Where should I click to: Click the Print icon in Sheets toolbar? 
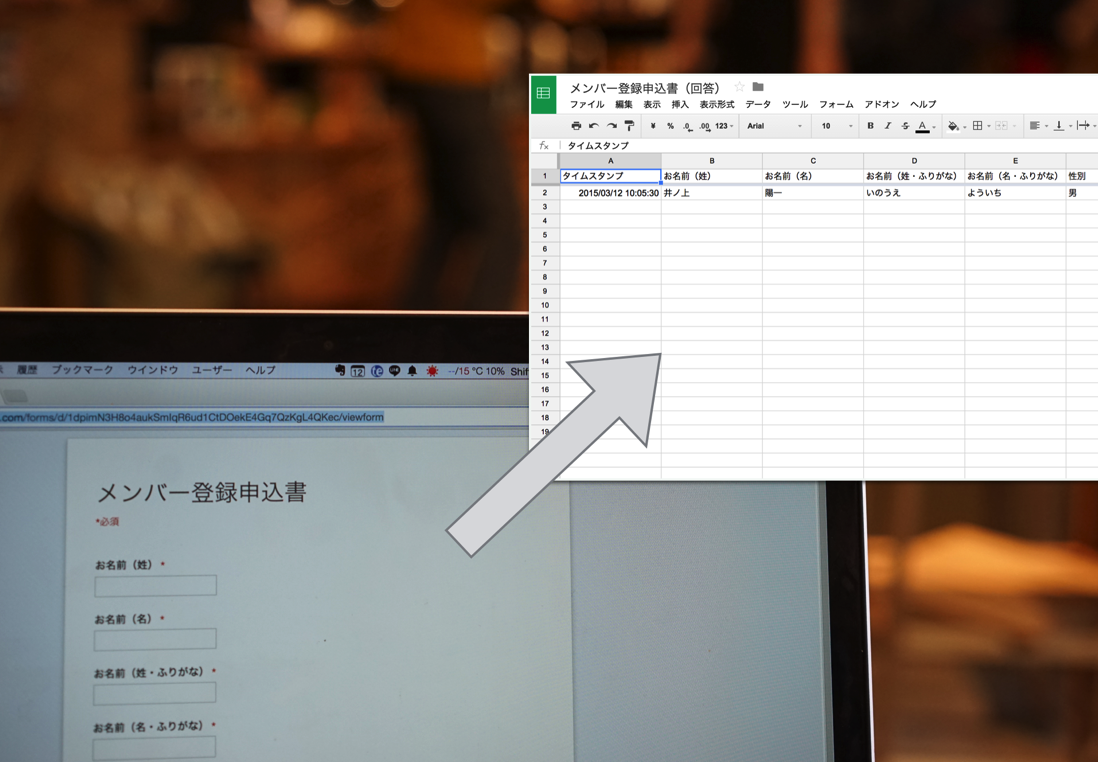point(576,126)
